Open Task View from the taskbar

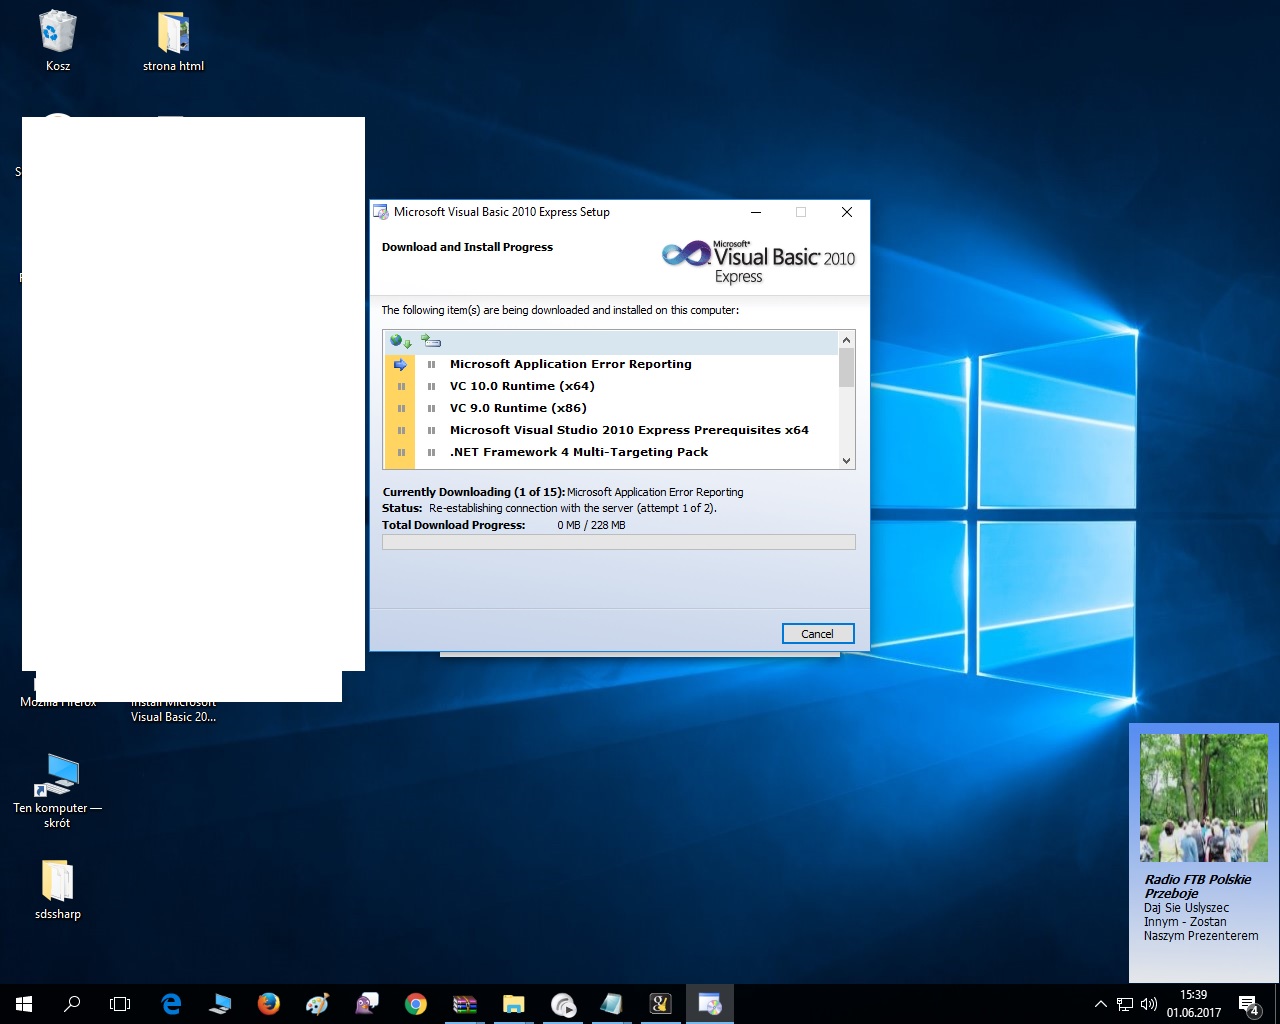(120, 1004)
